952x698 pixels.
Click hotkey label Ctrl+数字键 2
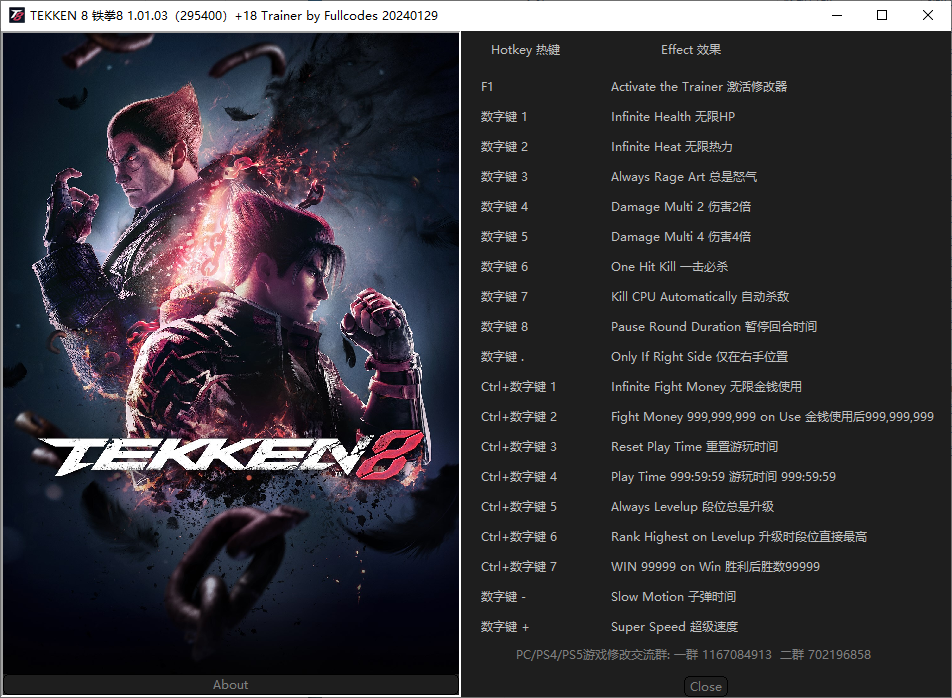click(x=518, y=417)
